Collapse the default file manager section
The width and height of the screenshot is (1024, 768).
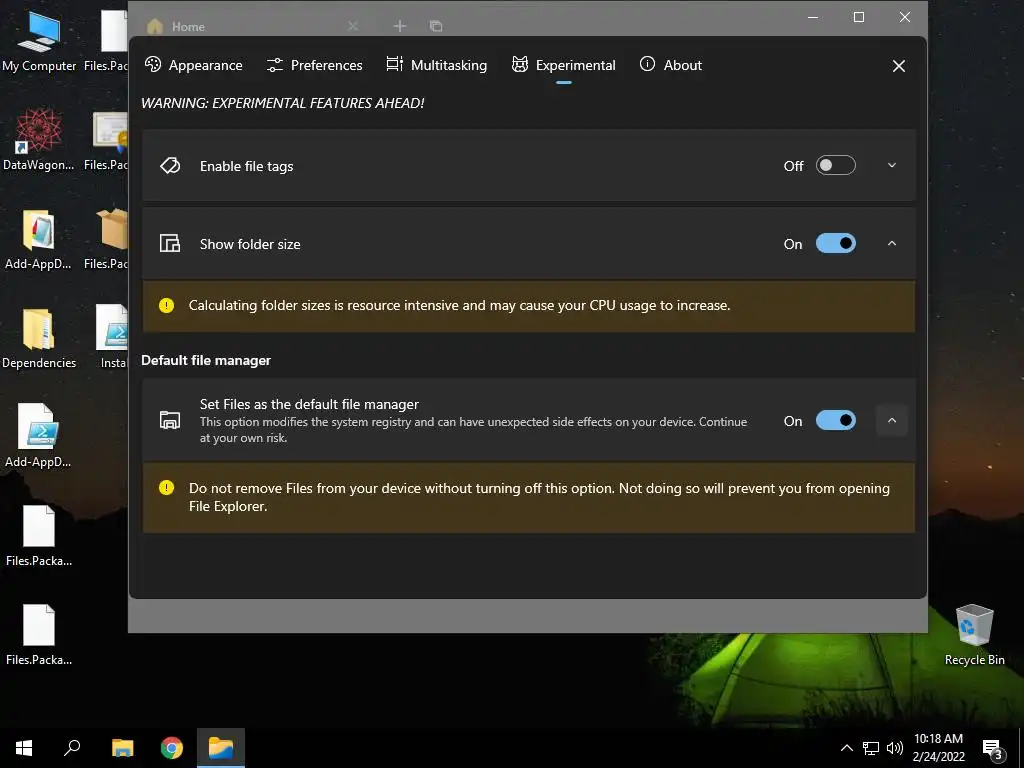click(x=892, y=421)
